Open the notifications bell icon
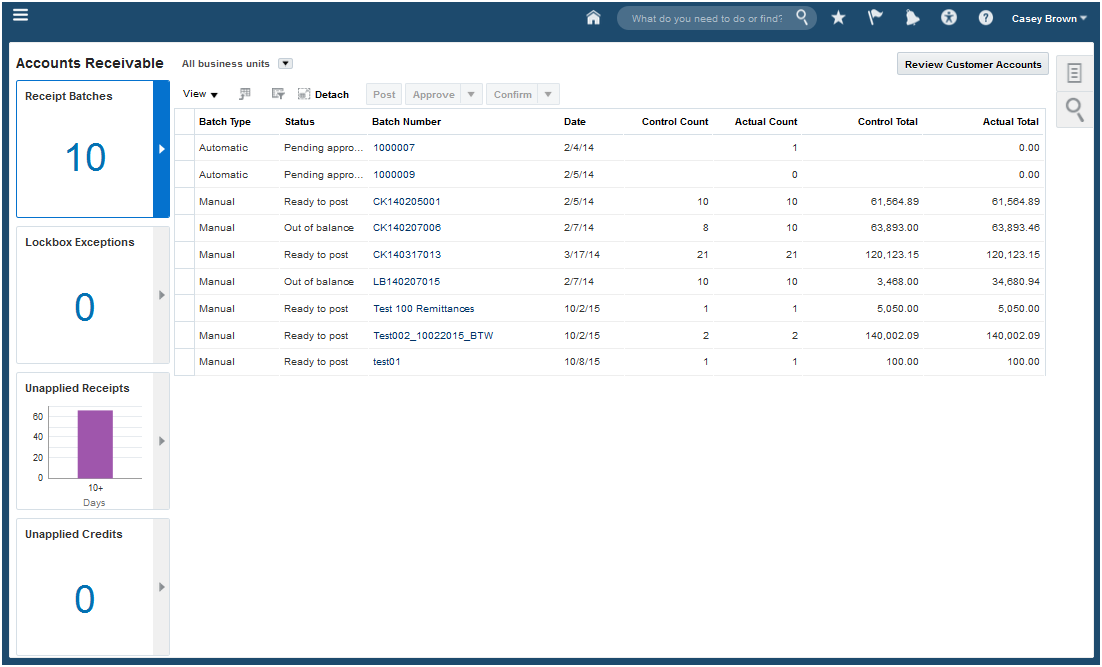Screen dimensions: 1102x667 tap(912, 18)
